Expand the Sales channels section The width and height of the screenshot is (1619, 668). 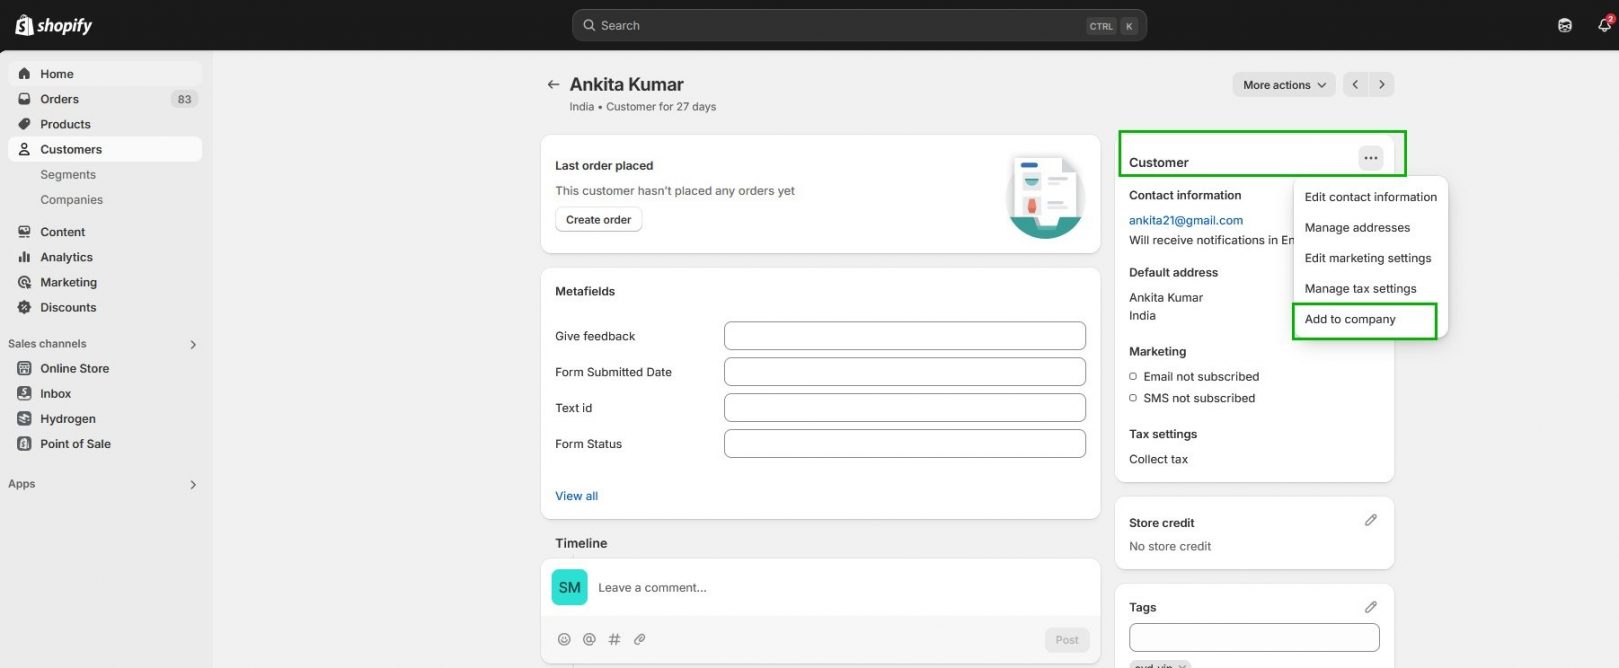193,344
